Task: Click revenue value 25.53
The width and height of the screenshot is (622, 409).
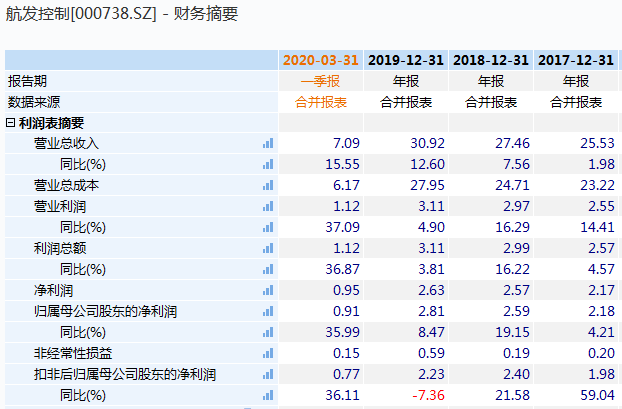Action: [597, 143]
